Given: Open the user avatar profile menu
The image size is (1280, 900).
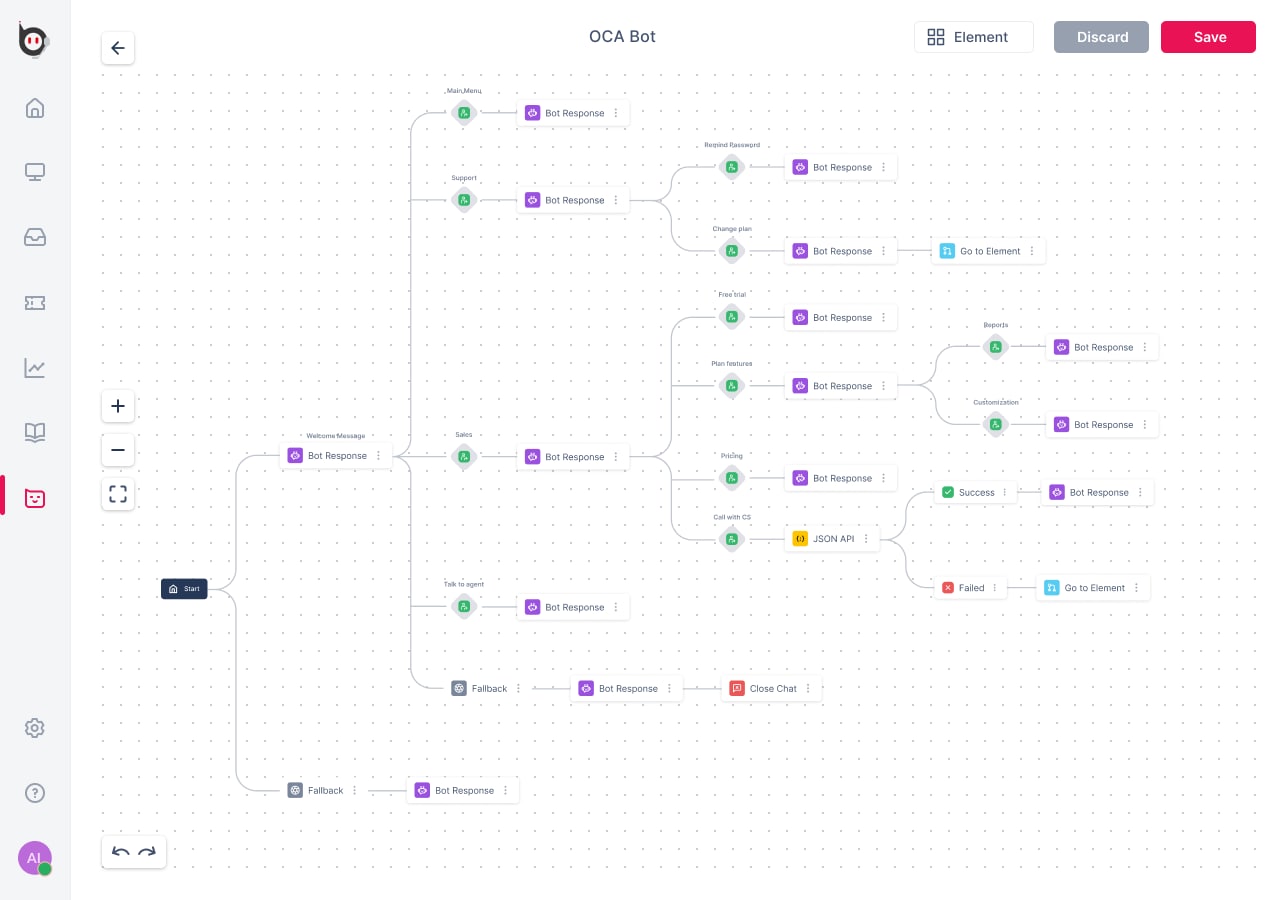Looking at the screenshot, I should tap(35, 858).
